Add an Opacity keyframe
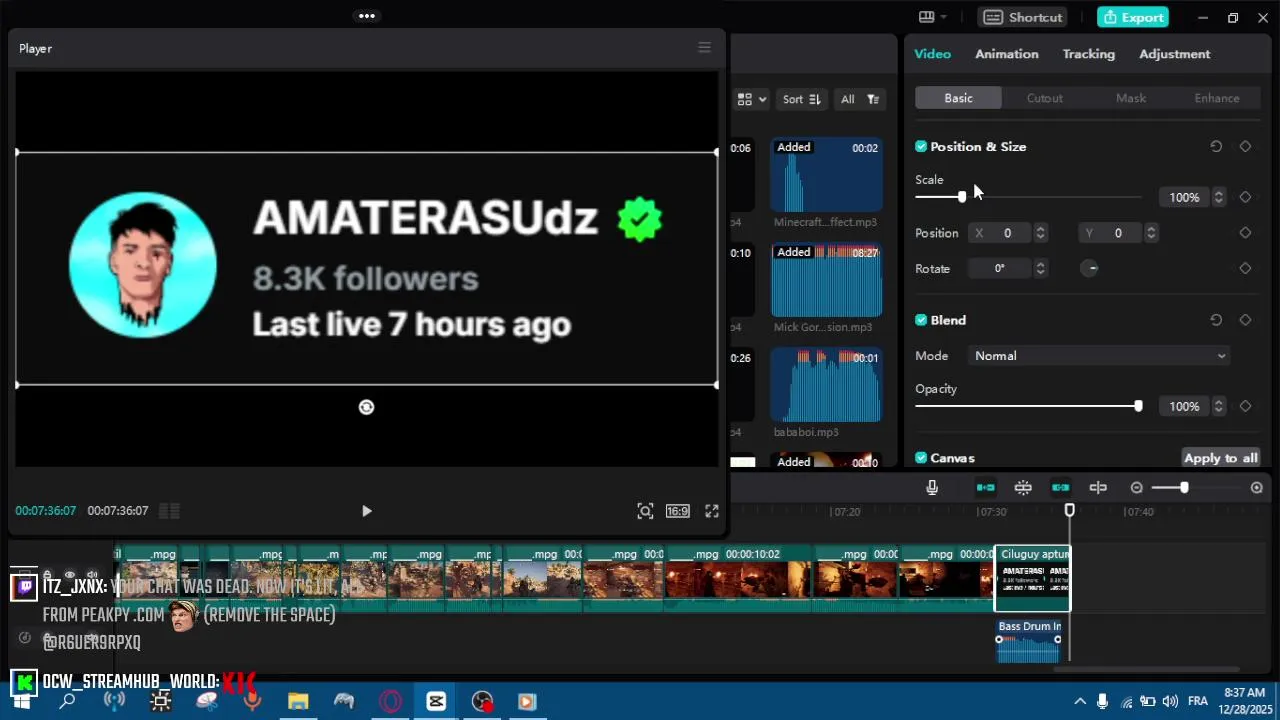Screen dimensions: 1280x720 [1245, 406]
